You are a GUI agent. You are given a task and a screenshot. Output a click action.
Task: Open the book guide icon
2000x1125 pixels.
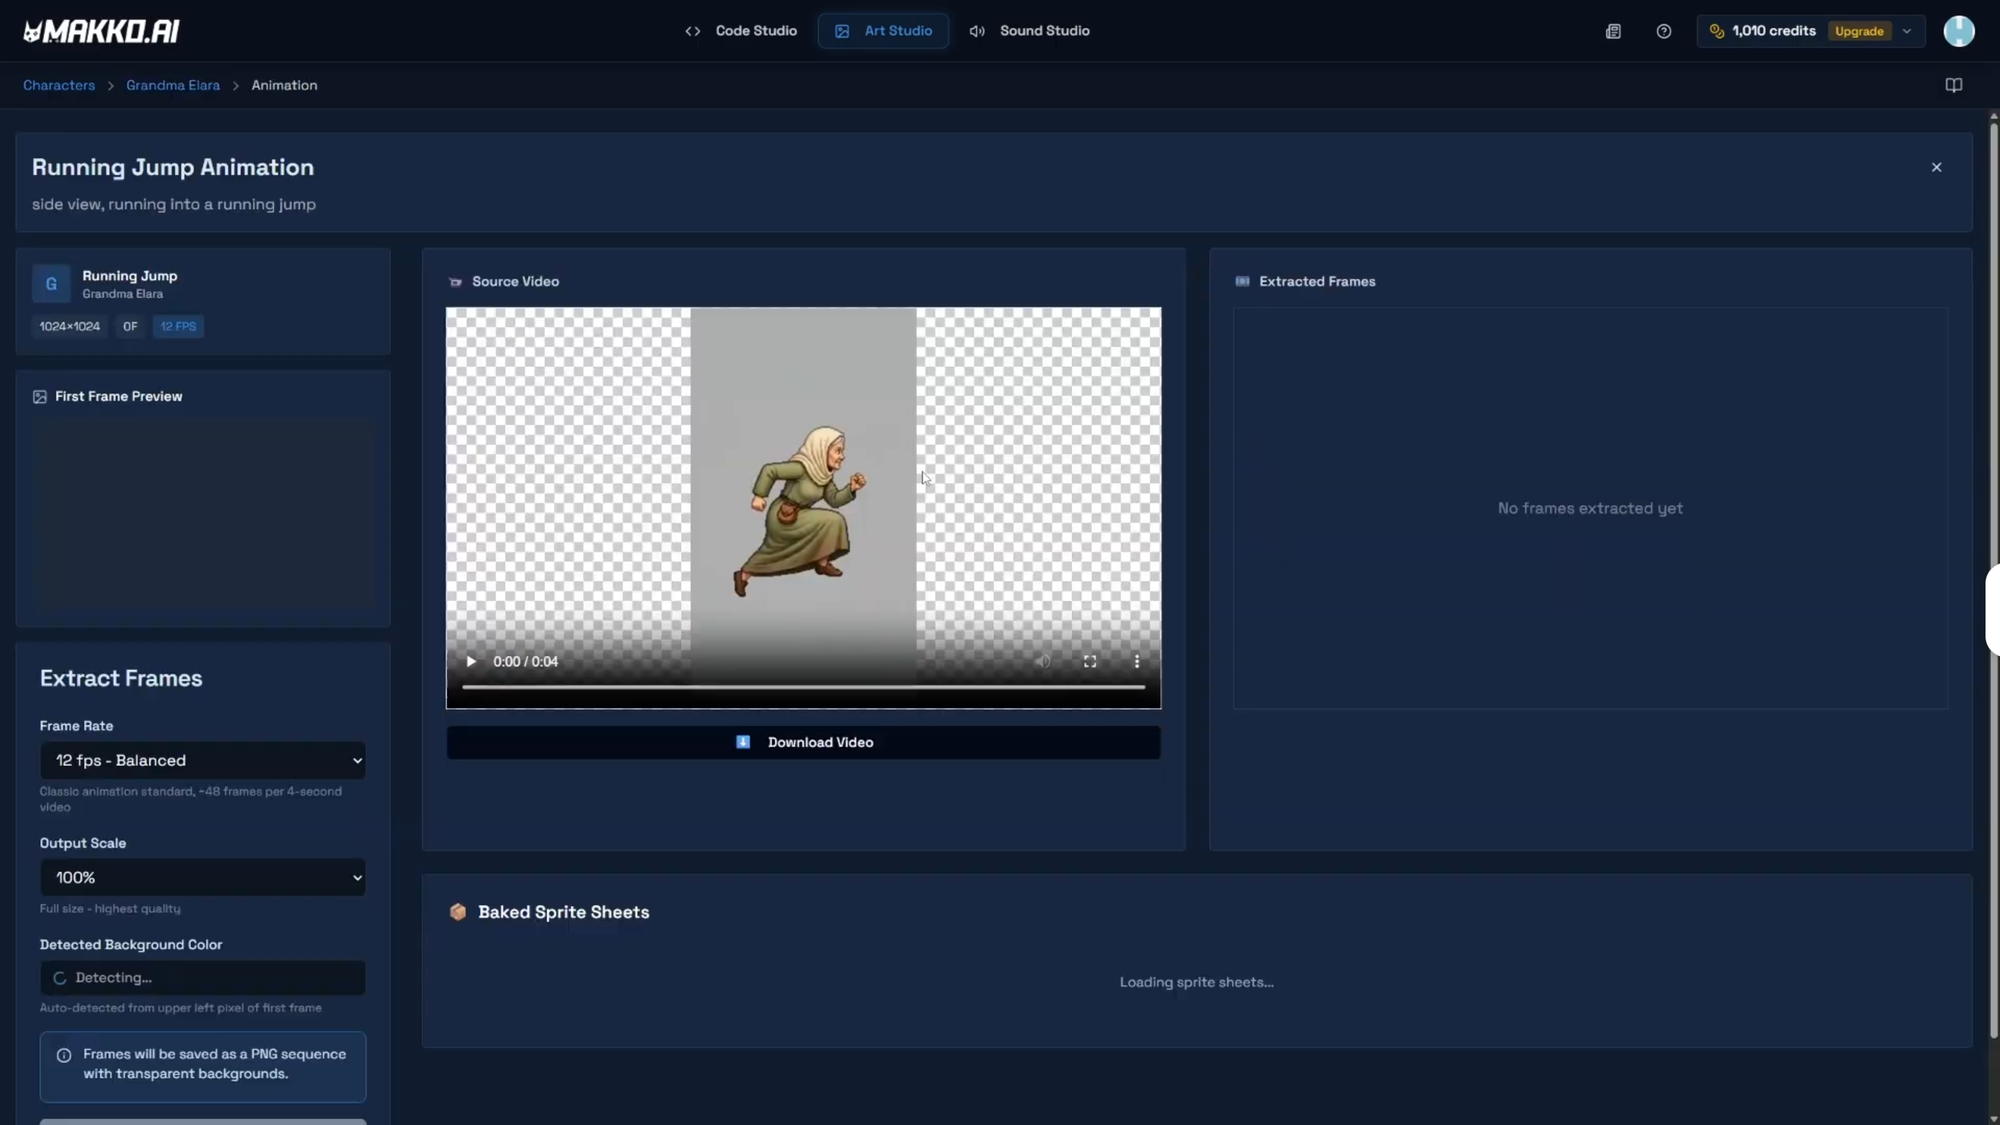[x=1953, y=85]
